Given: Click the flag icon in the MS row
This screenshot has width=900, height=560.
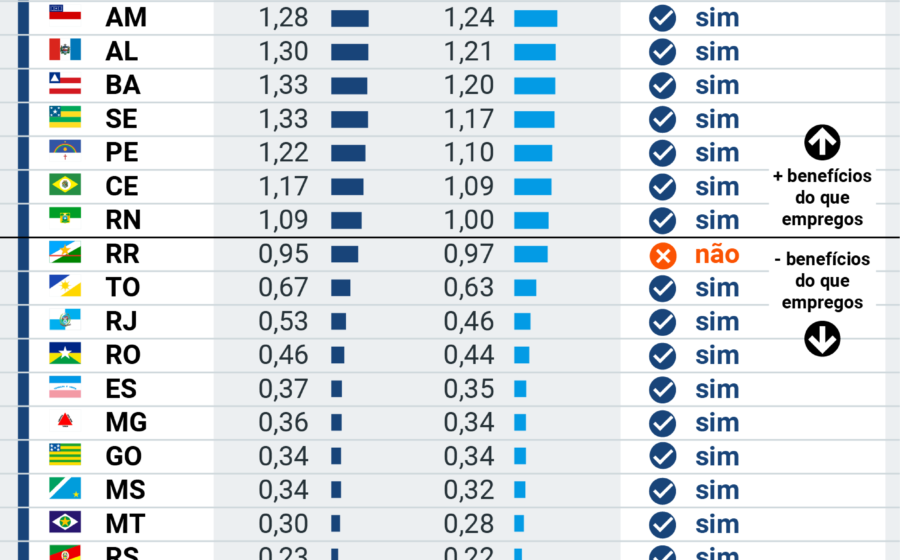Looking at the screenshot, I should (x=65, y=488).
